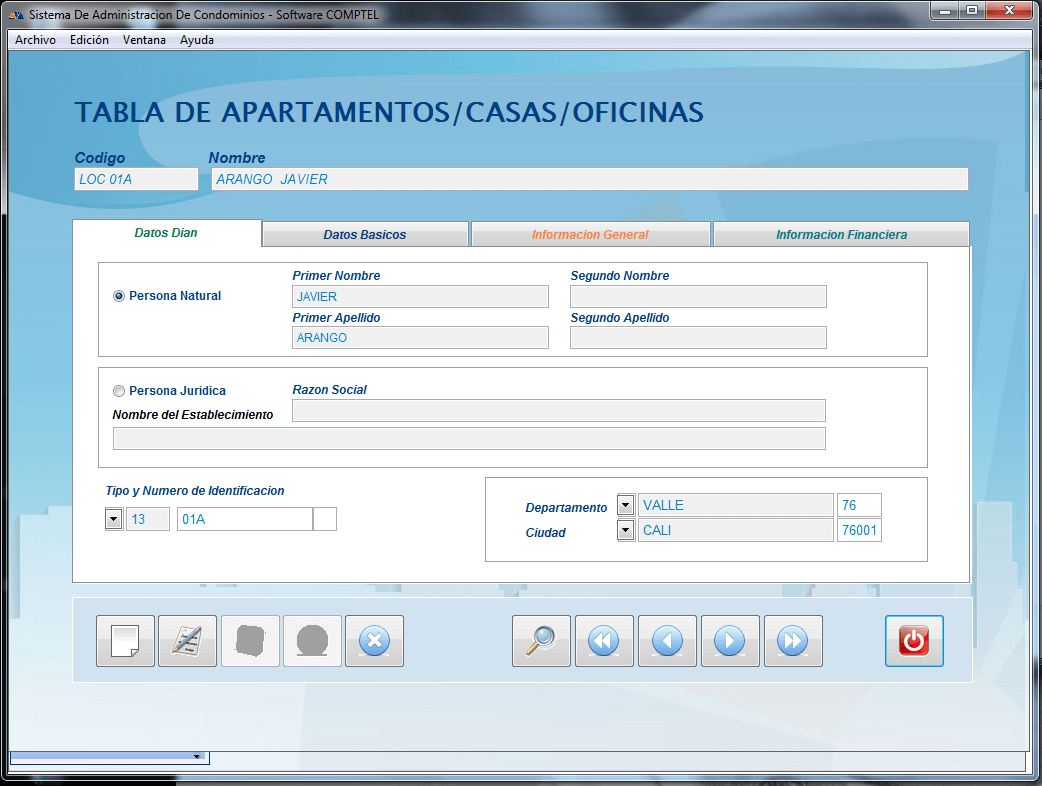The image size is (1042, 786).
Task: Switch to the Datos Dian tab
Action: coord(166,233)
